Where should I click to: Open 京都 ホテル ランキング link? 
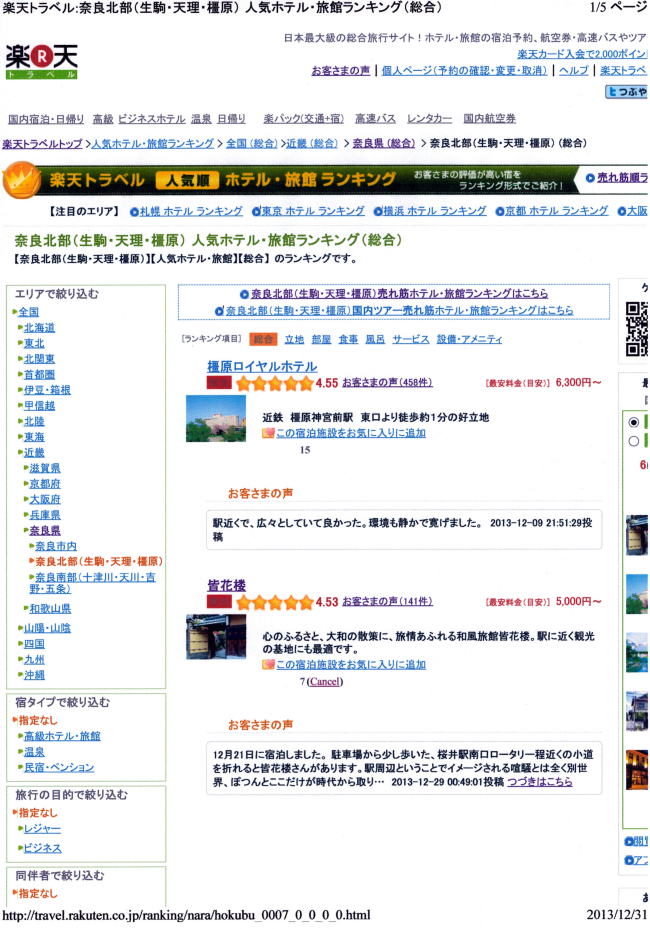pyautogui.click(x=556, y=211)
